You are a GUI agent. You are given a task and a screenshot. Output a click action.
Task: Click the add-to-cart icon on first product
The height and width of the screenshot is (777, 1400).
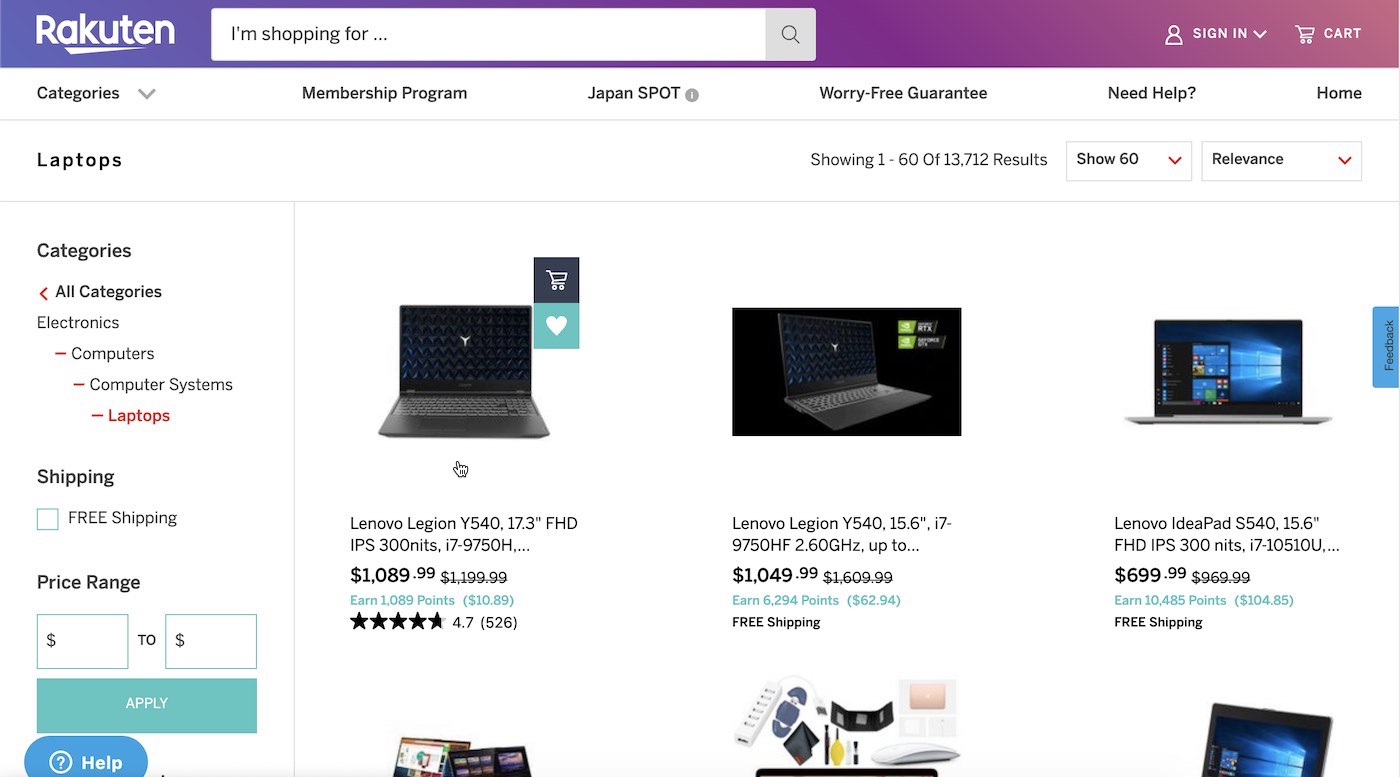click(556, 279)
